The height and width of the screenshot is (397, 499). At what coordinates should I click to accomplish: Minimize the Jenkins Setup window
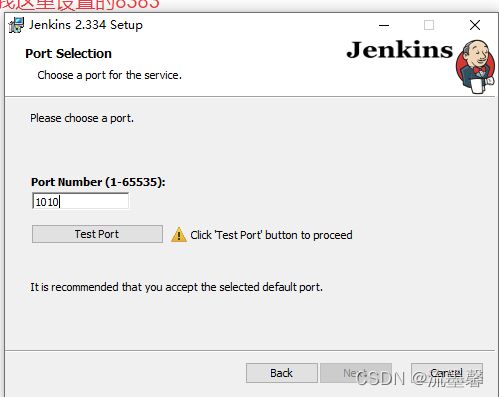(384, 25)
